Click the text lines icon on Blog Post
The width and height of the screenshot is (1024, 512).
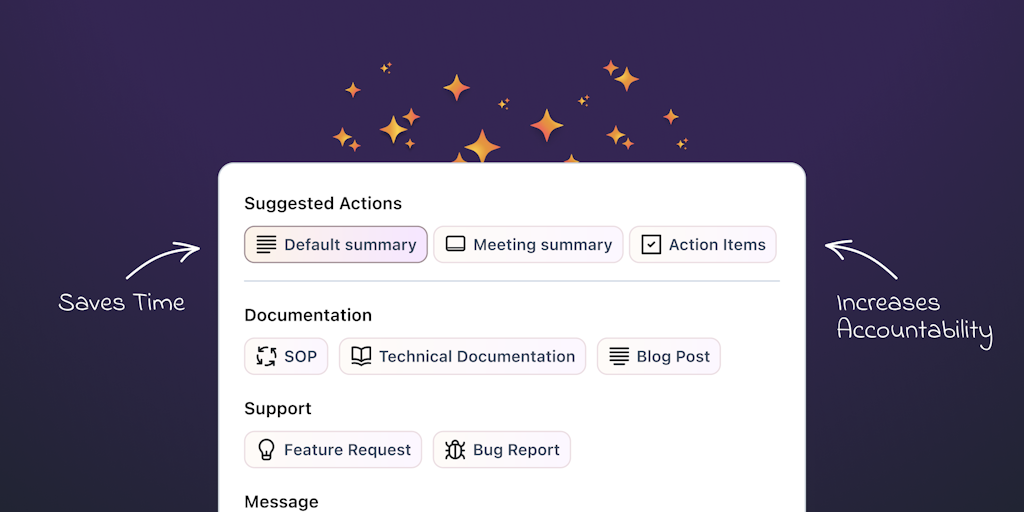[x=619, y=356]
